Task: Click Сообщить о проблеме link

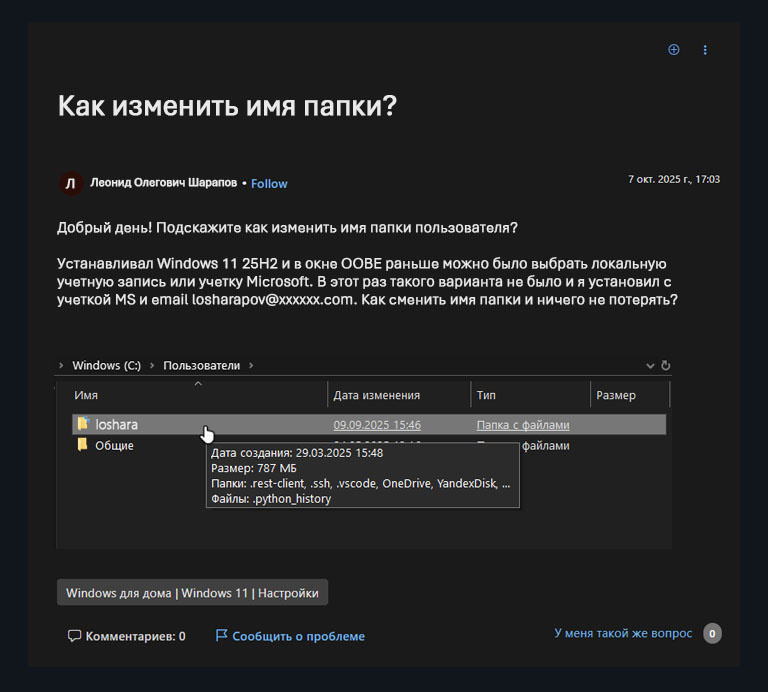Action: pyautogui.click(x=298, y=636)
